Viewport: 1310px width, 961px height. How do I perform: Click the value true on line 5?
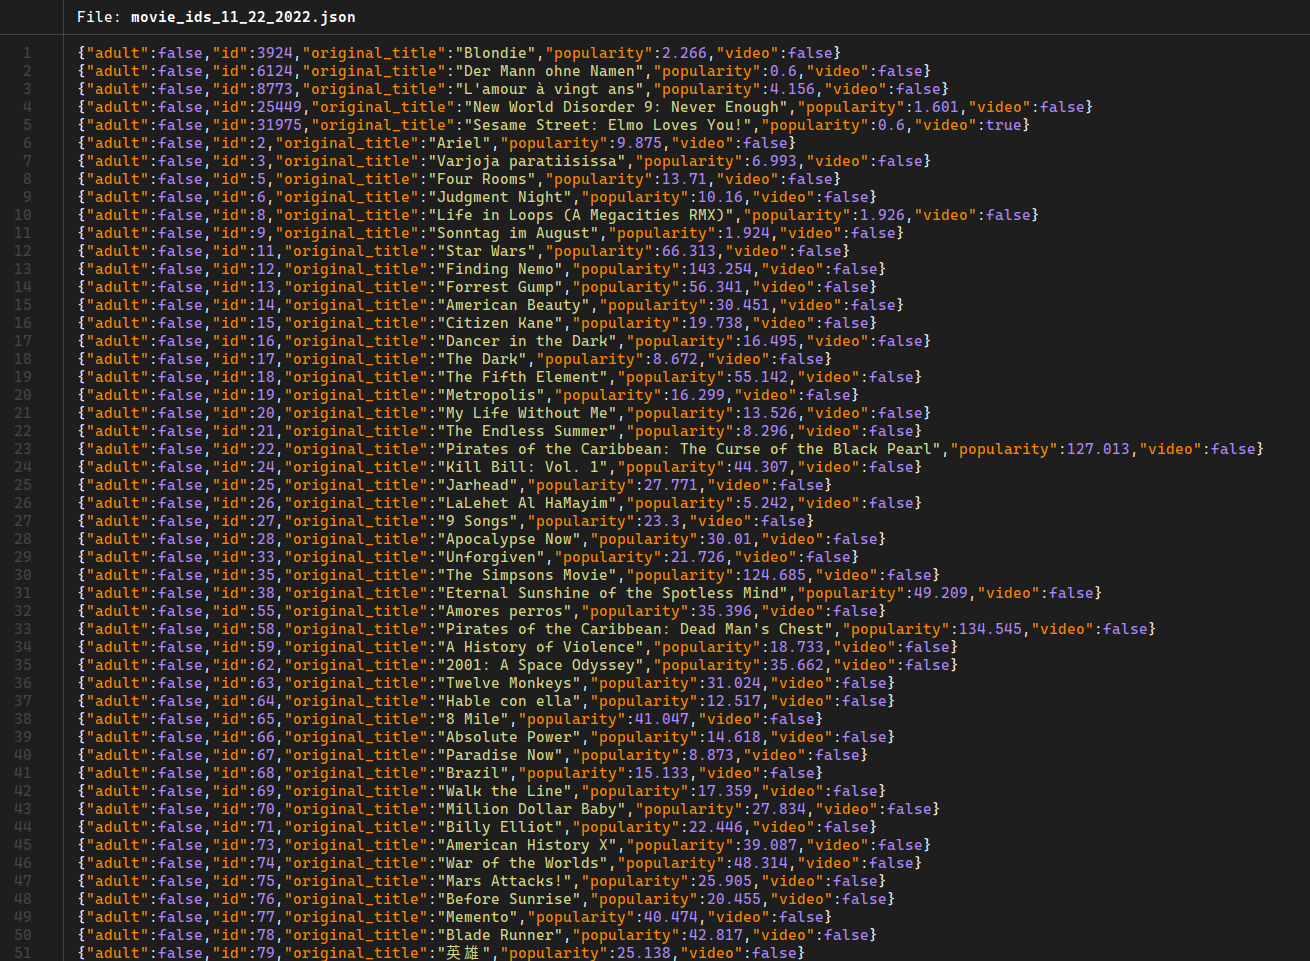[1004, 125]
